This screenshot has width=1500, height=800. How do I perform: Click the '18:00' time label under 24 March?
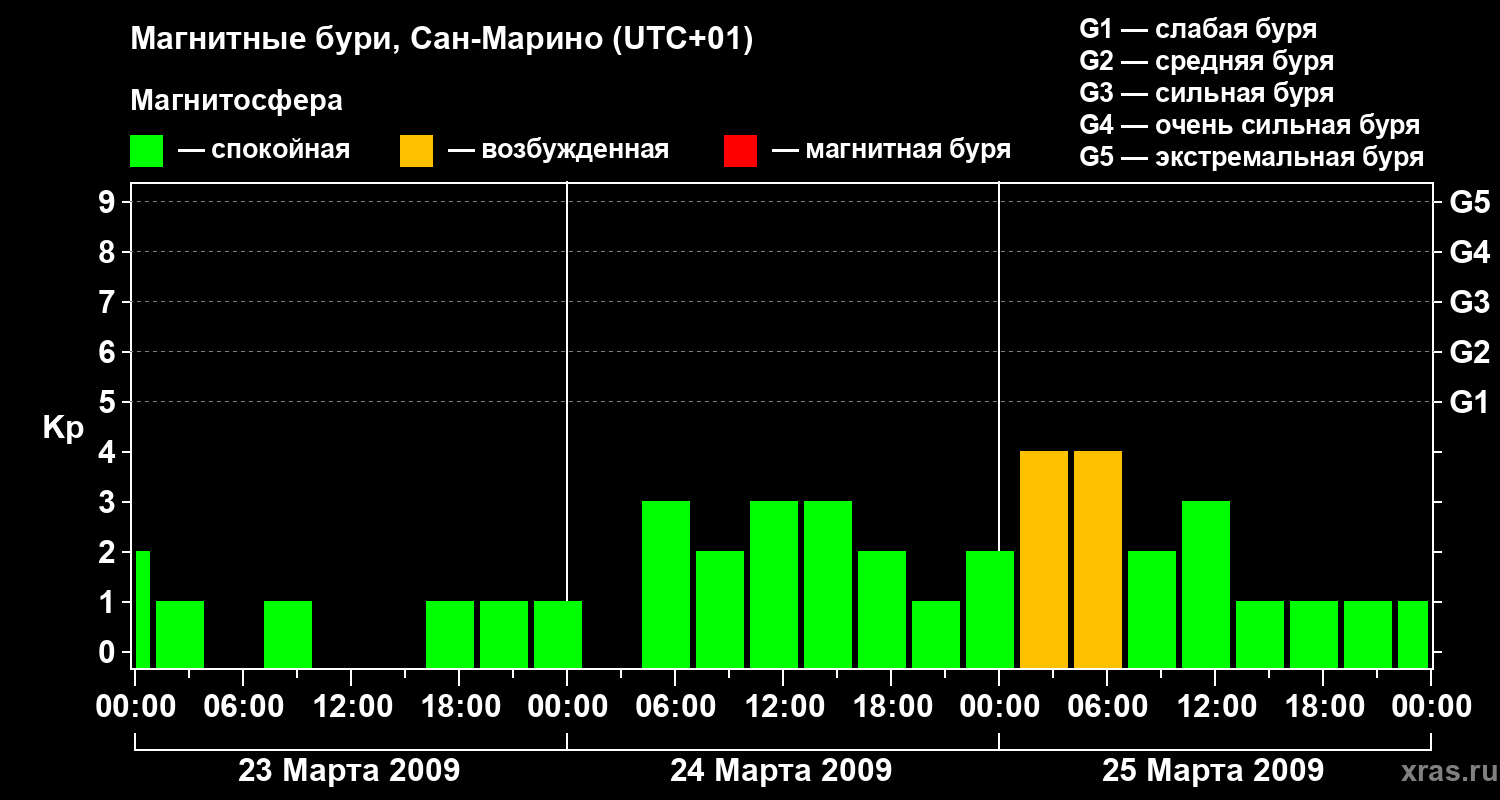point(891,707)
